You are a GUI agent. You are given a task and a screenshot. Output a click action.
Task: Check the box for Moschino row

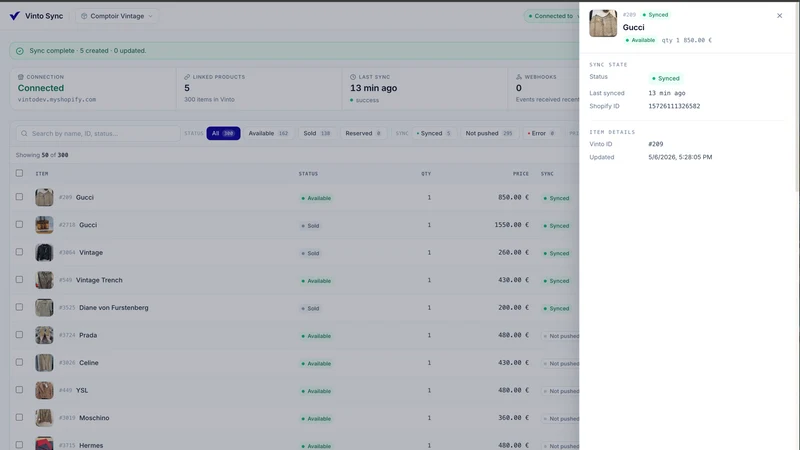pos(19,417)
